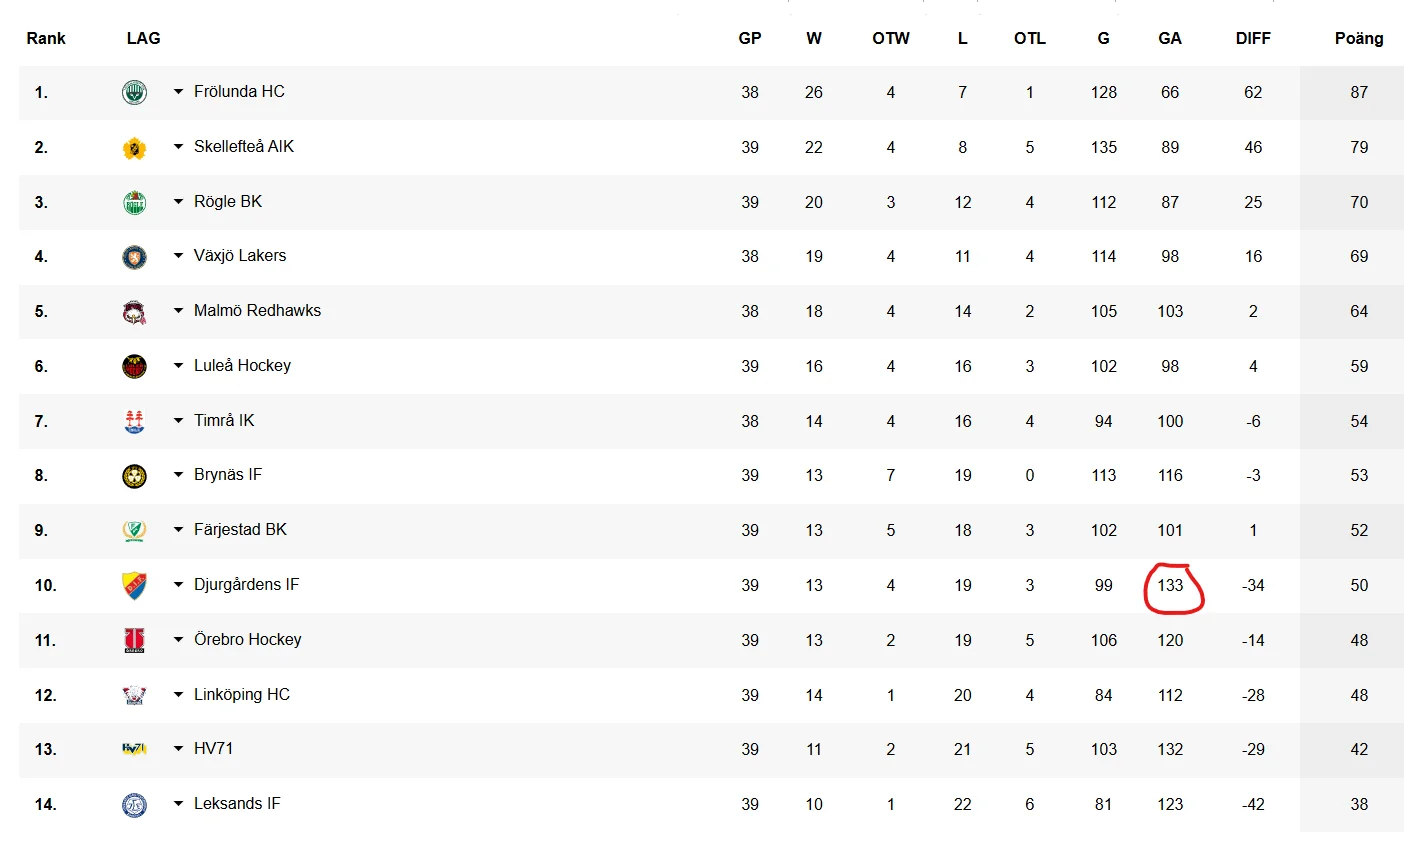
Task: Expand the Brynäs IF dropdown arrow
Action: pyautogui.click(x=178, y=475)
